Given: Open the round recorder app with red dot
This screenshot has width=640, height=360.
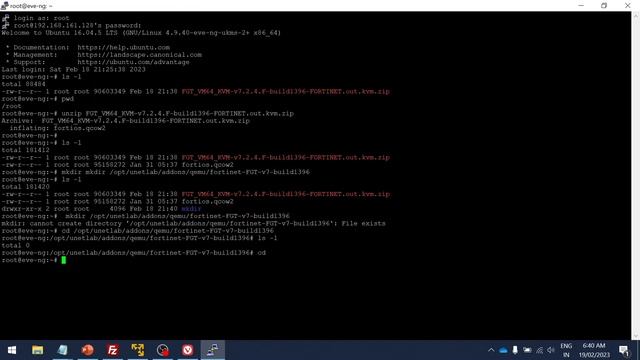Looking at the screenshot, I should (x=162, y=350).
